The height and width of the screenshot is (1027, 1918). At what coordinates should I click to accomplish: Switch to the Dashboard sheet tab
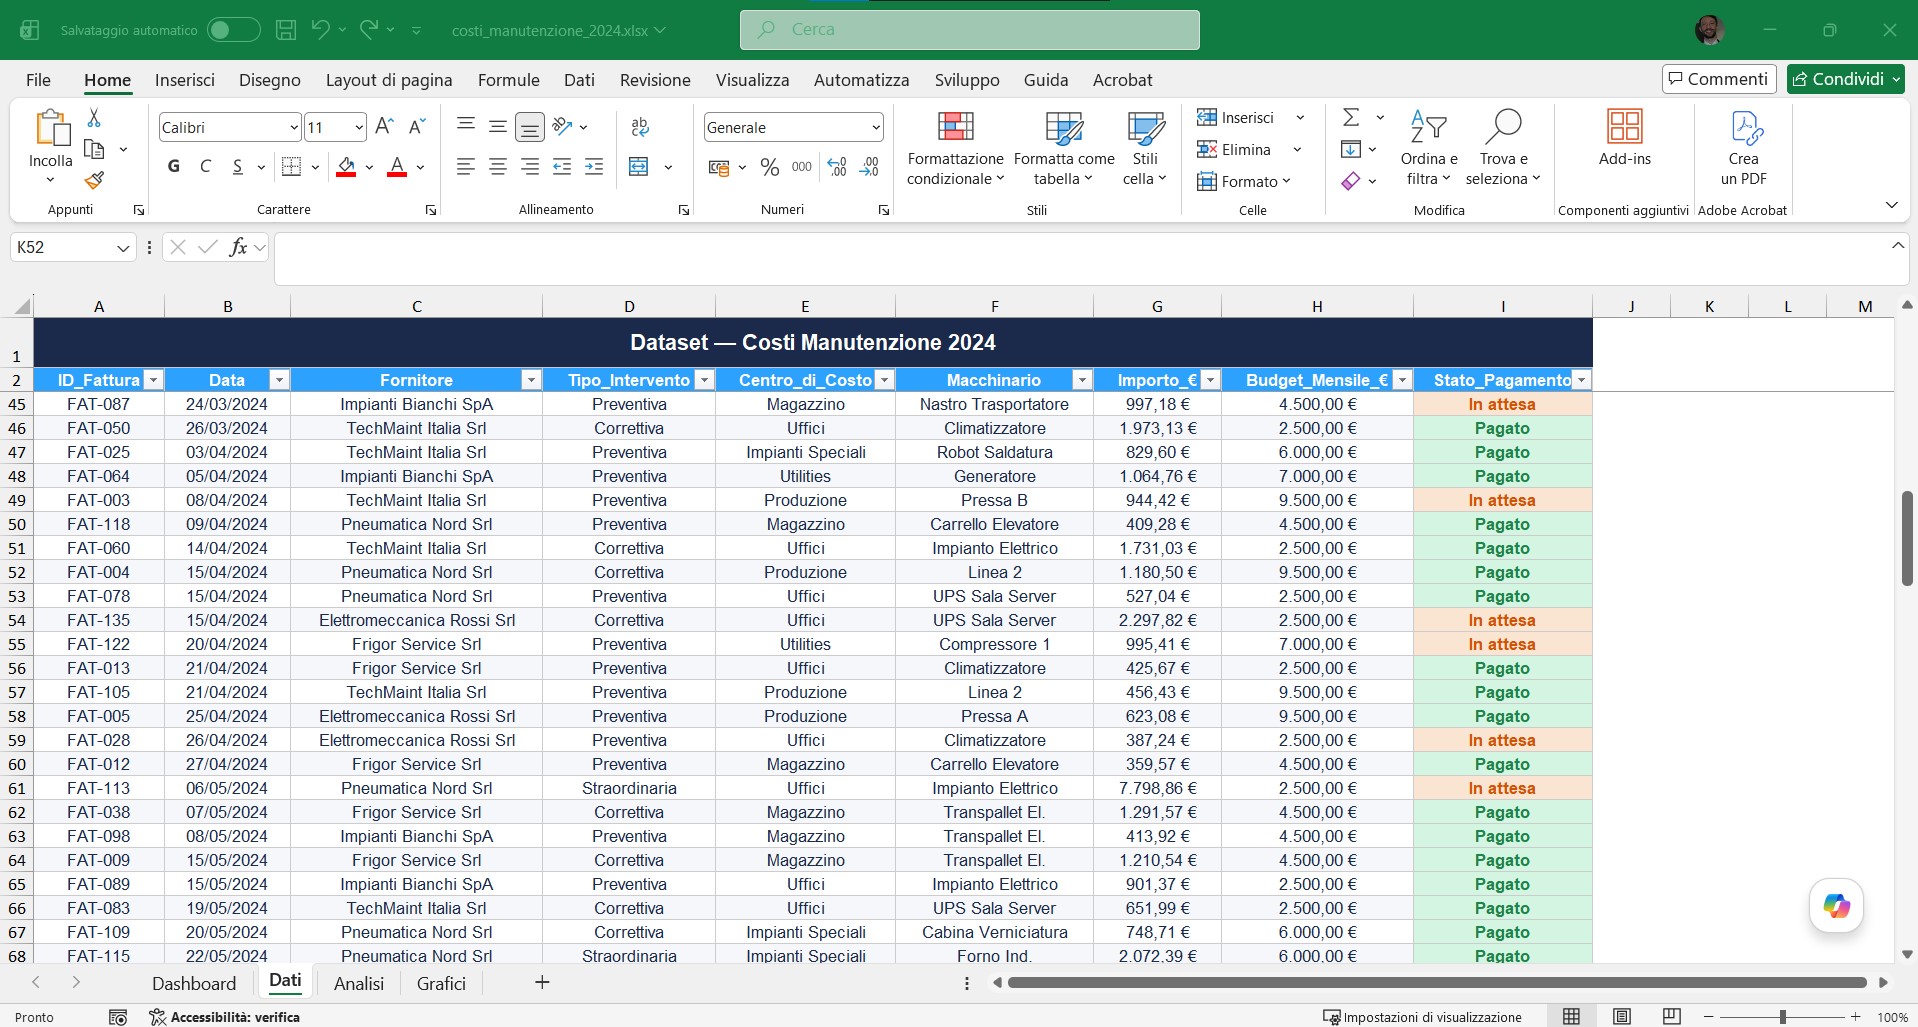point(194,983)
